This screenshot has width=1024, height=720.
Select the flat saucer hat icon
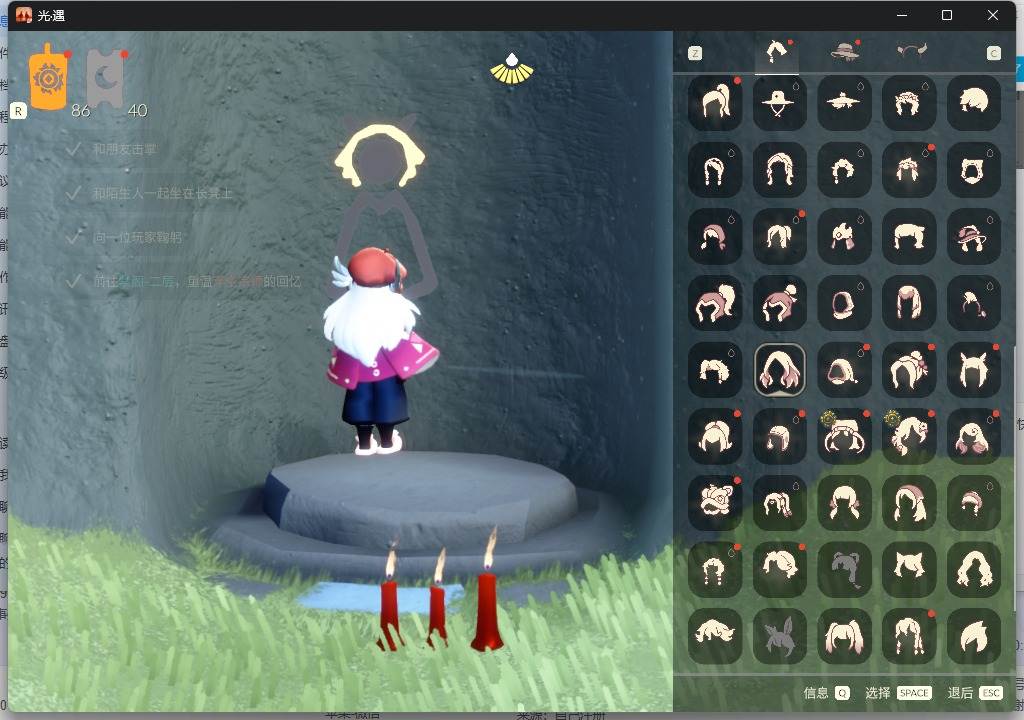coord(844,103)
